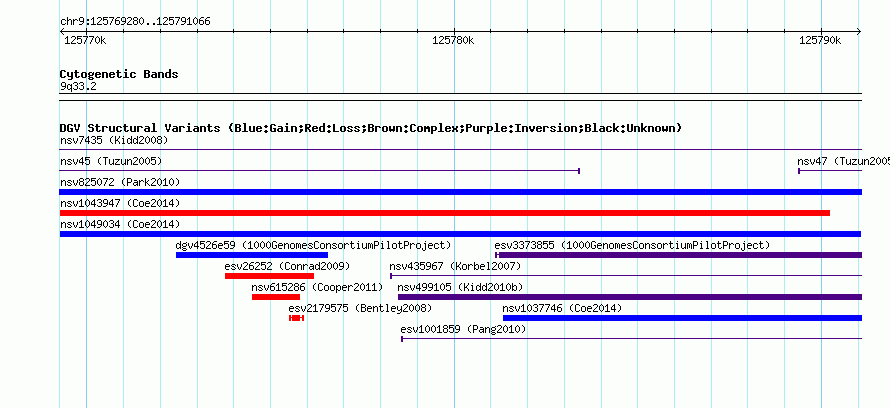Click the nsv1037746 (Coe2014) blue bar
Viewport: 890px width, 408px height.
(682, 318)
